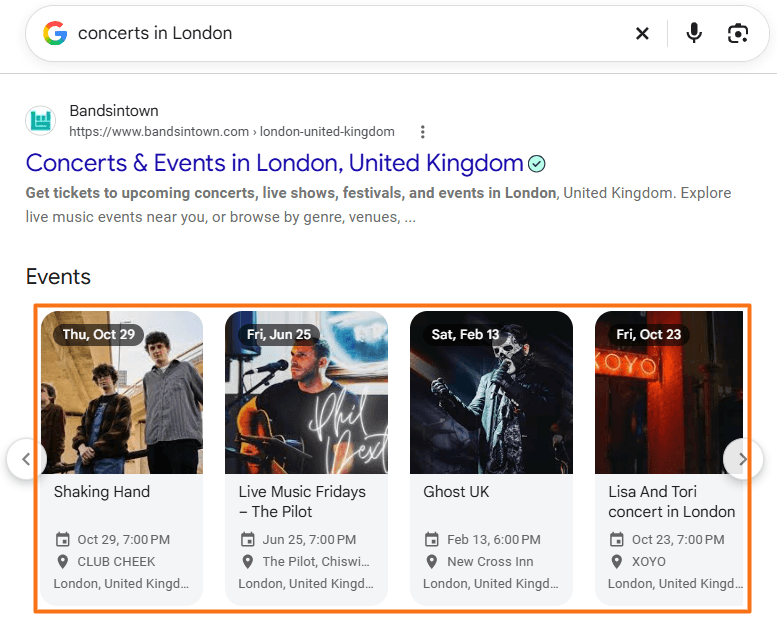Viewport: 777px width, 617px height.
Task: Clear the search query with X
Action: [x=642, y=34]
